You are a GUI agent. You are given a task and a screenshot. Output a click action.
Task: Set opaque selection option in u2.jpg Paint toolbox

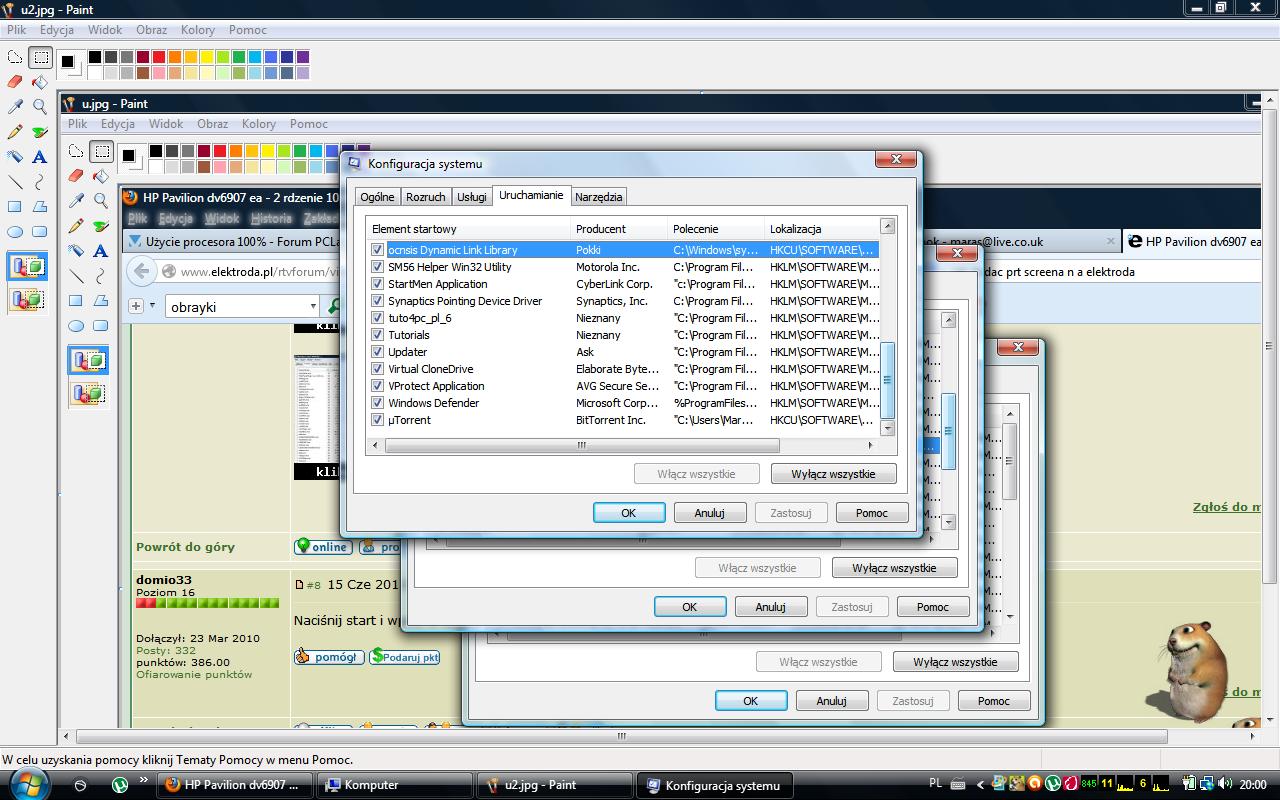[x=27, y=267]
